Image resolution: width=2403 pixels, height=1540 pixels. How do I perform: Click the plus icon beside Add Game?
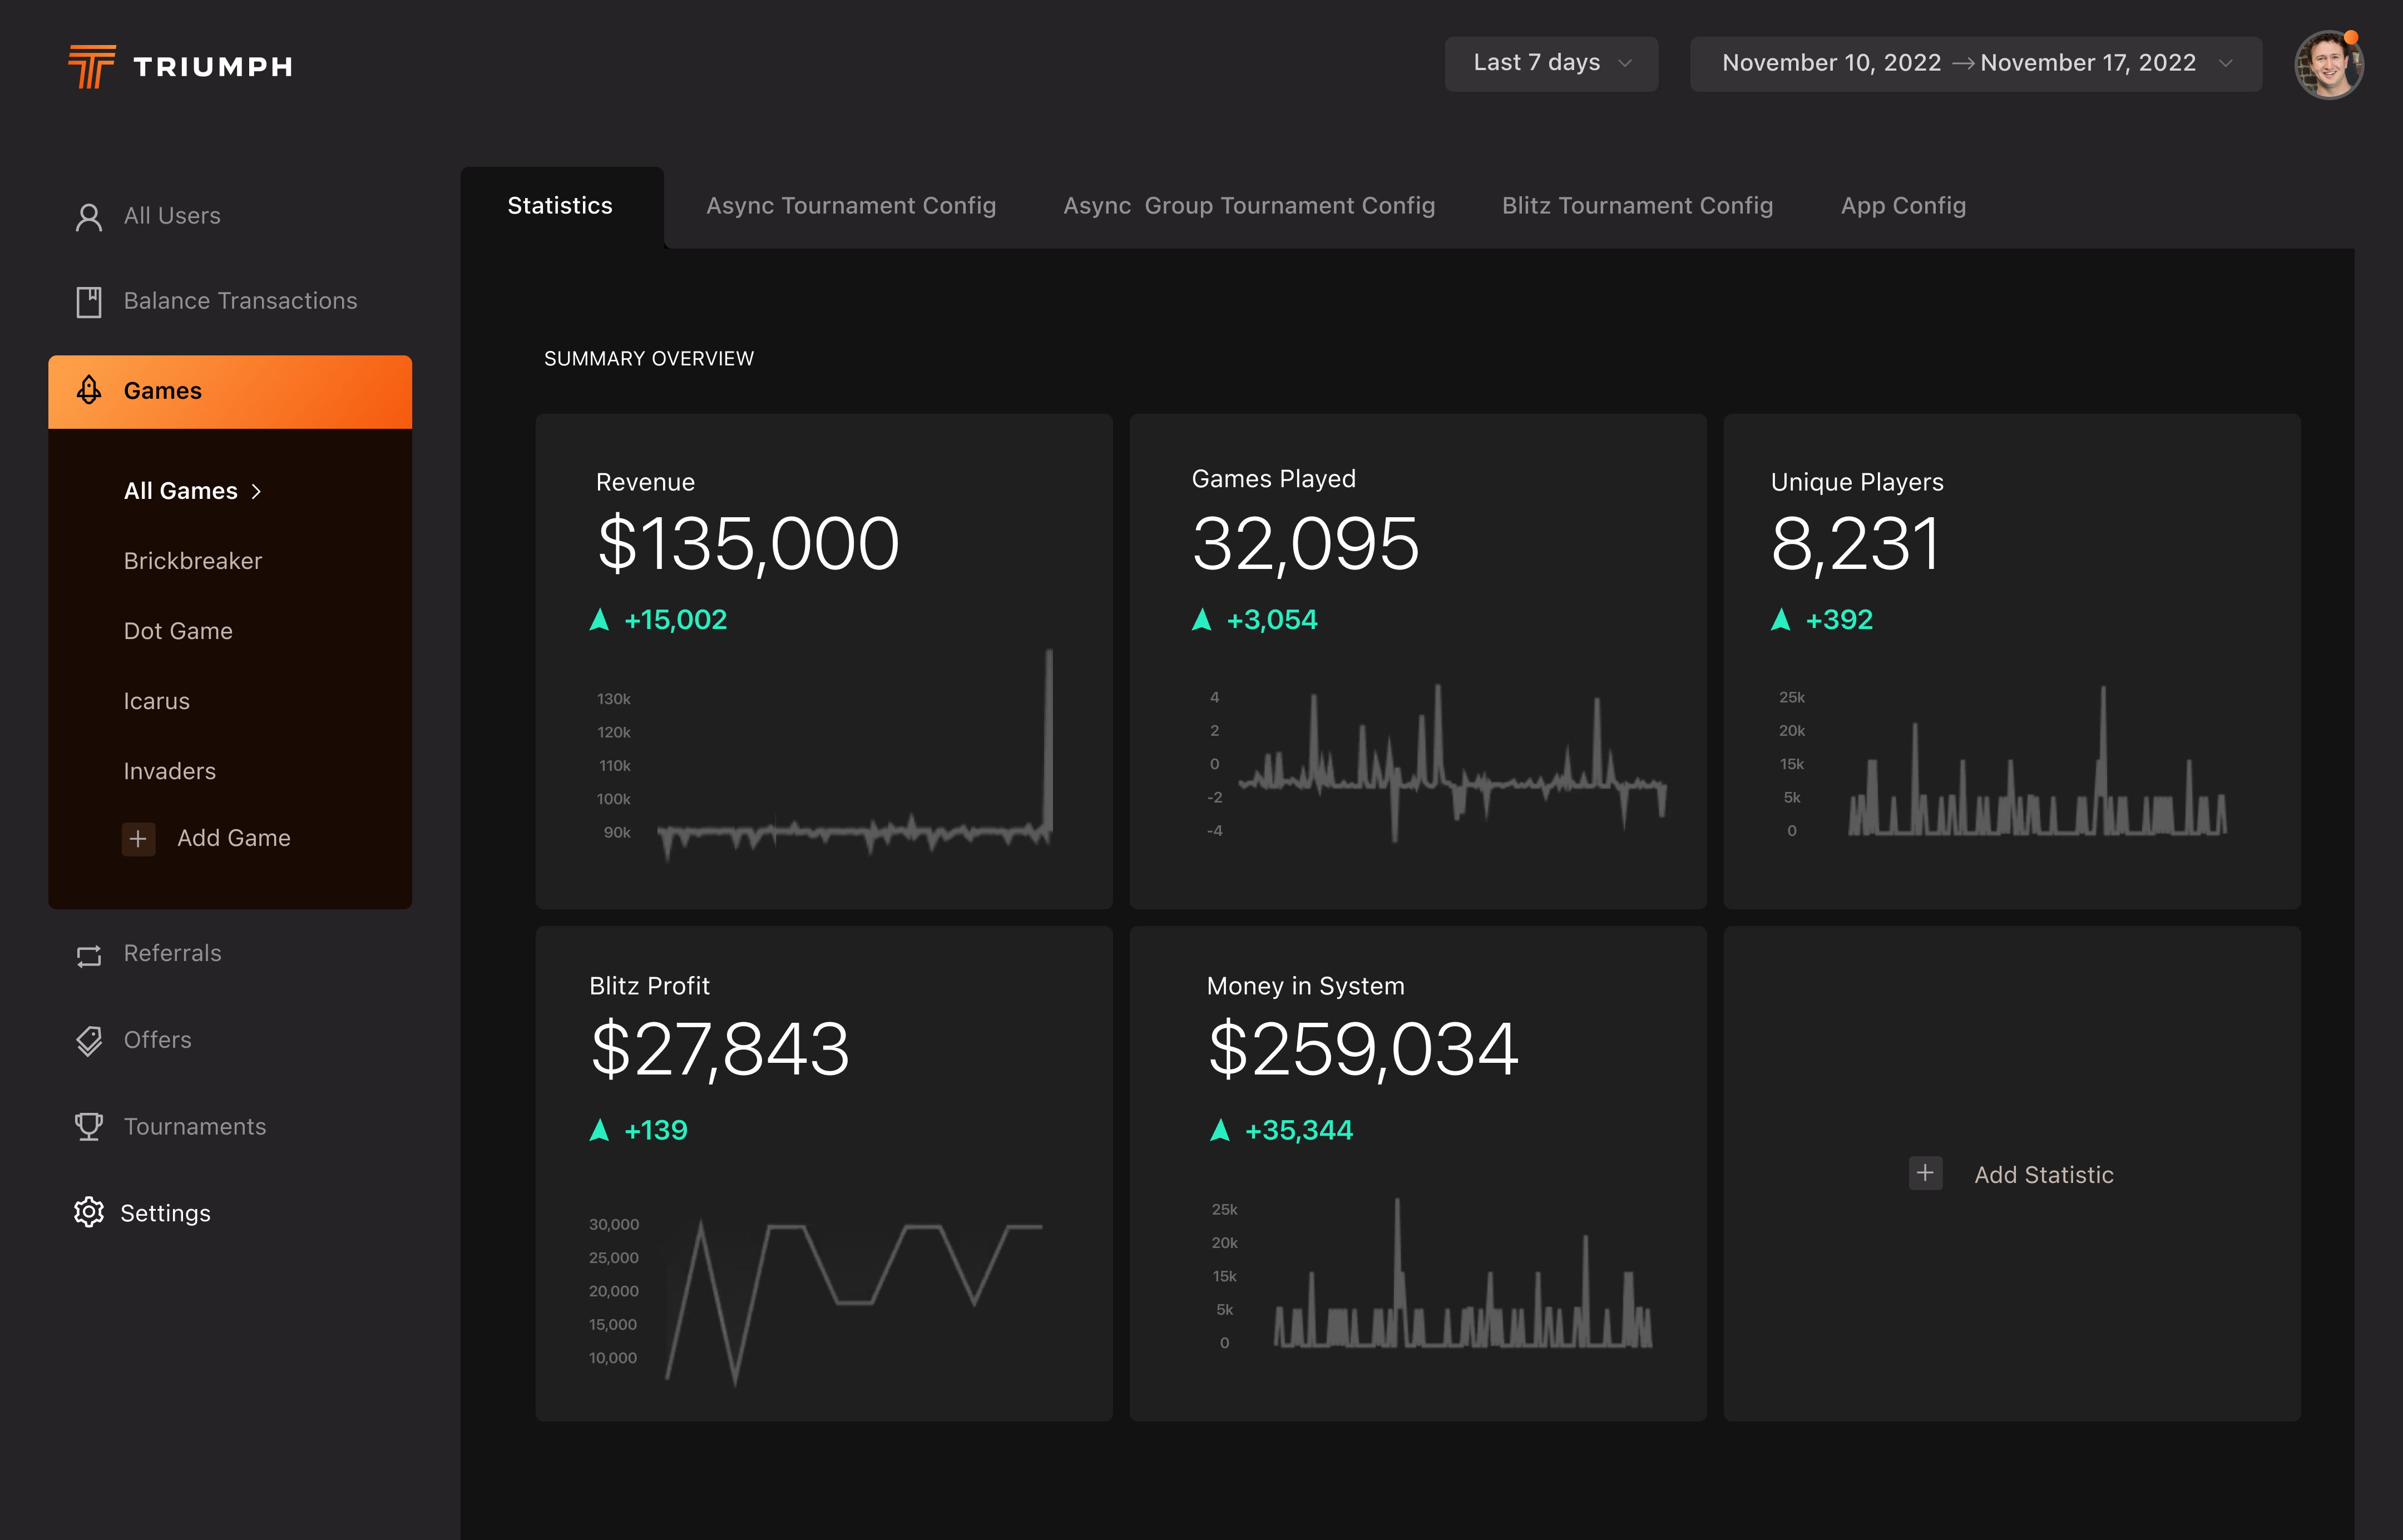click(138, 838)
